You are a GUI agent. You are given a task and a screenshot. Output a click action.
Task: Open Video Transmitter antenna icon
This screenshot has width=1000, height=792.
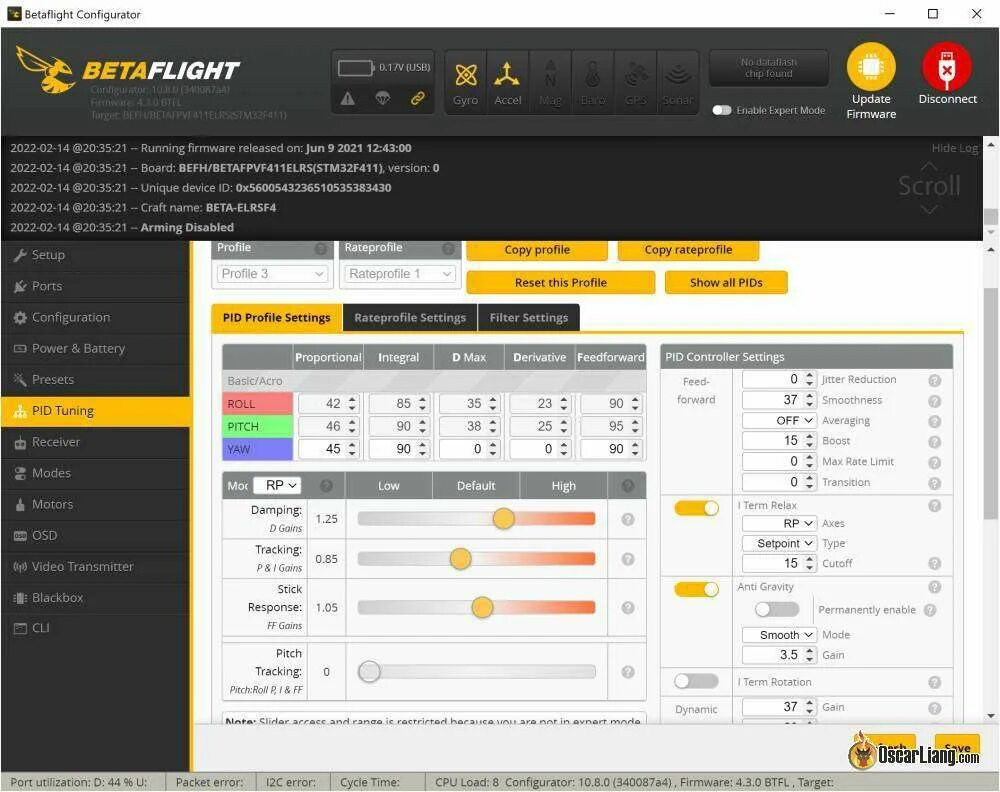(x=20, y=566)
